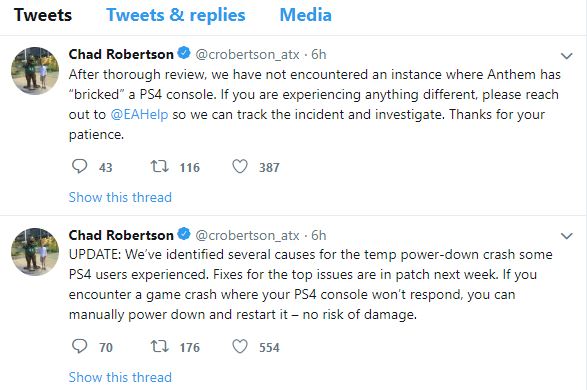Like the tweet with 387 likes
The height and width of the screenshot is (390, 587).
pos(240,167)
